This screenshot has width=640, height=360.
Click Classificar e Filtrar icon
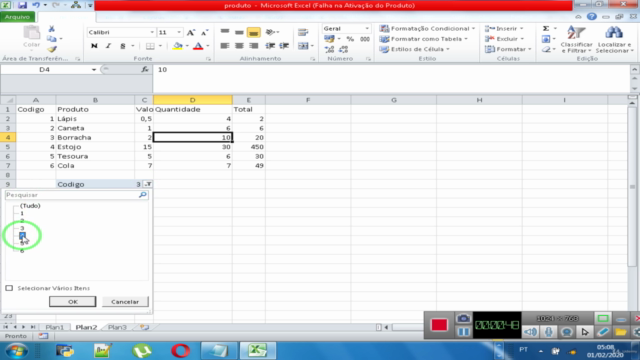[576, 39]
